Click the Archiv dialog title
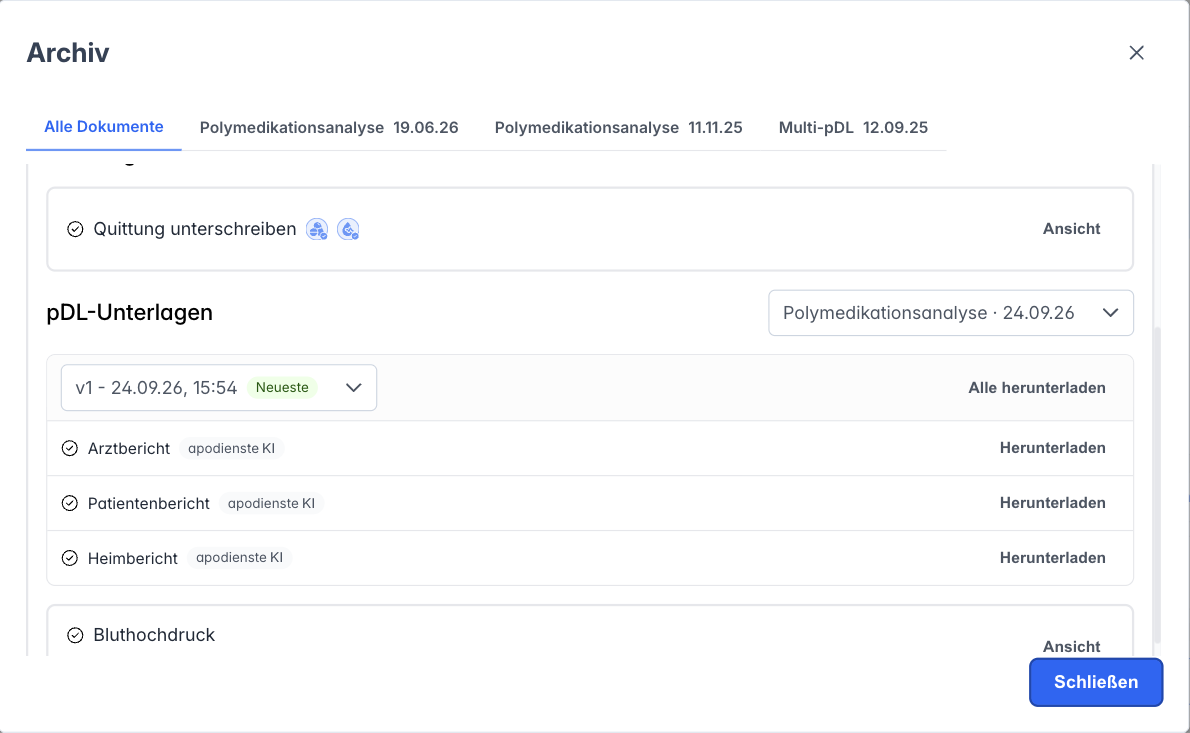 pyautogui.click(x=68, y=52)
